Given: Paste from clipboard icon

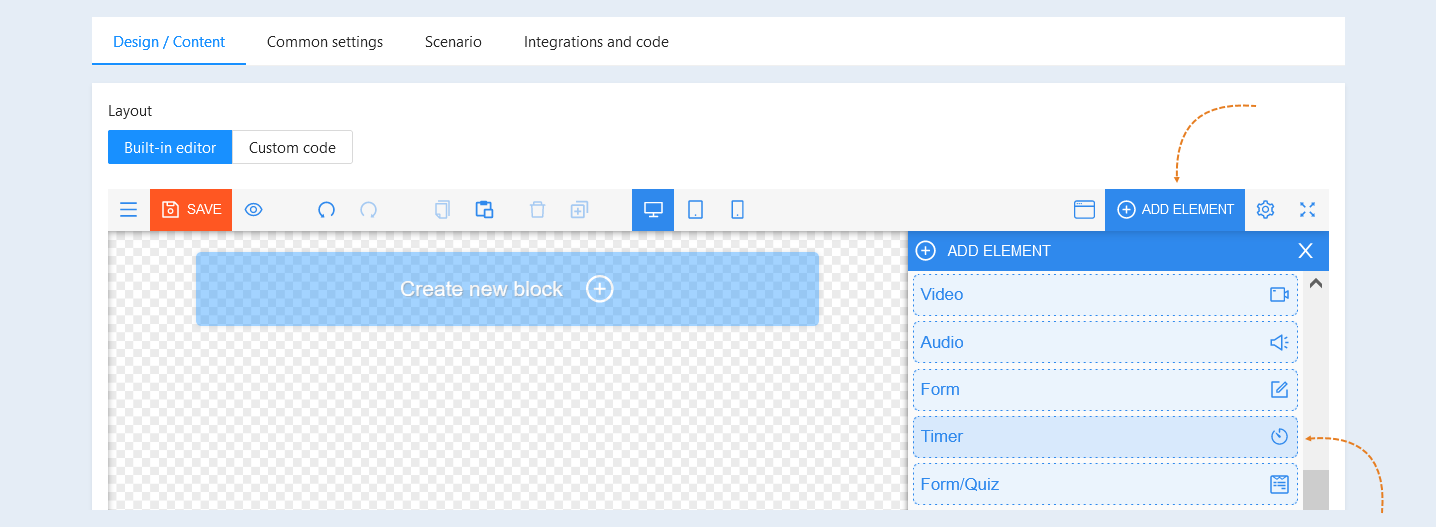Looking at the screenshot, I should (484, 209).
